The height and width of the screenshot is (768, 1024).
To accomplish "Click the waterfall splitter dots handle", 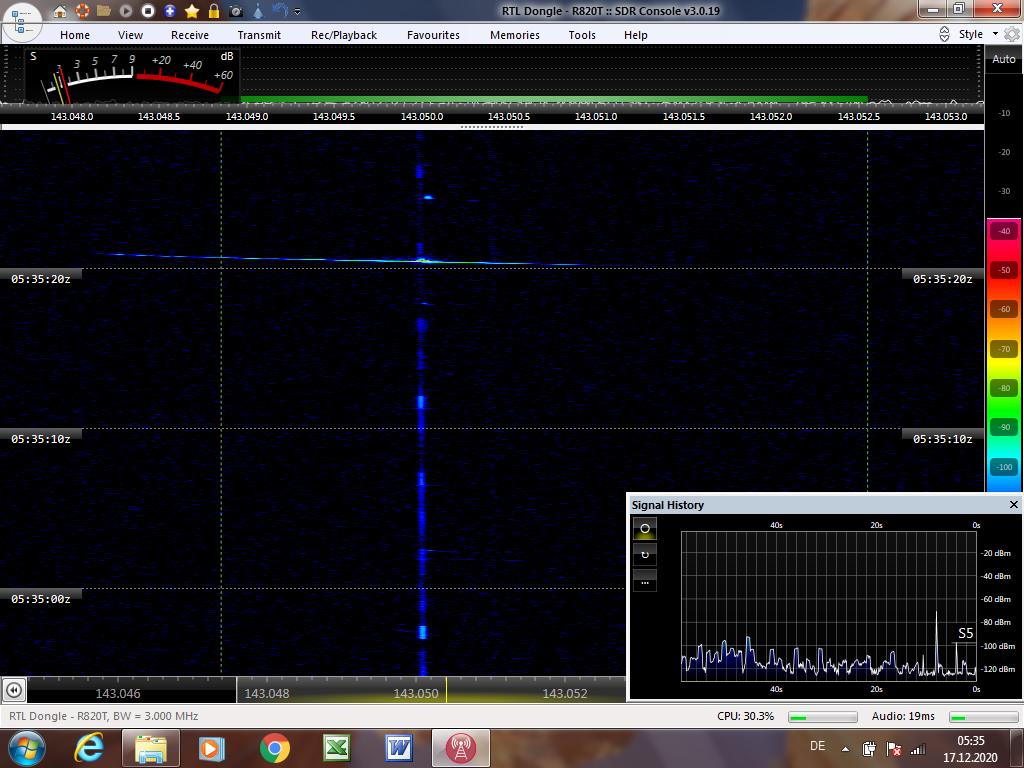I will pos(492,127).
